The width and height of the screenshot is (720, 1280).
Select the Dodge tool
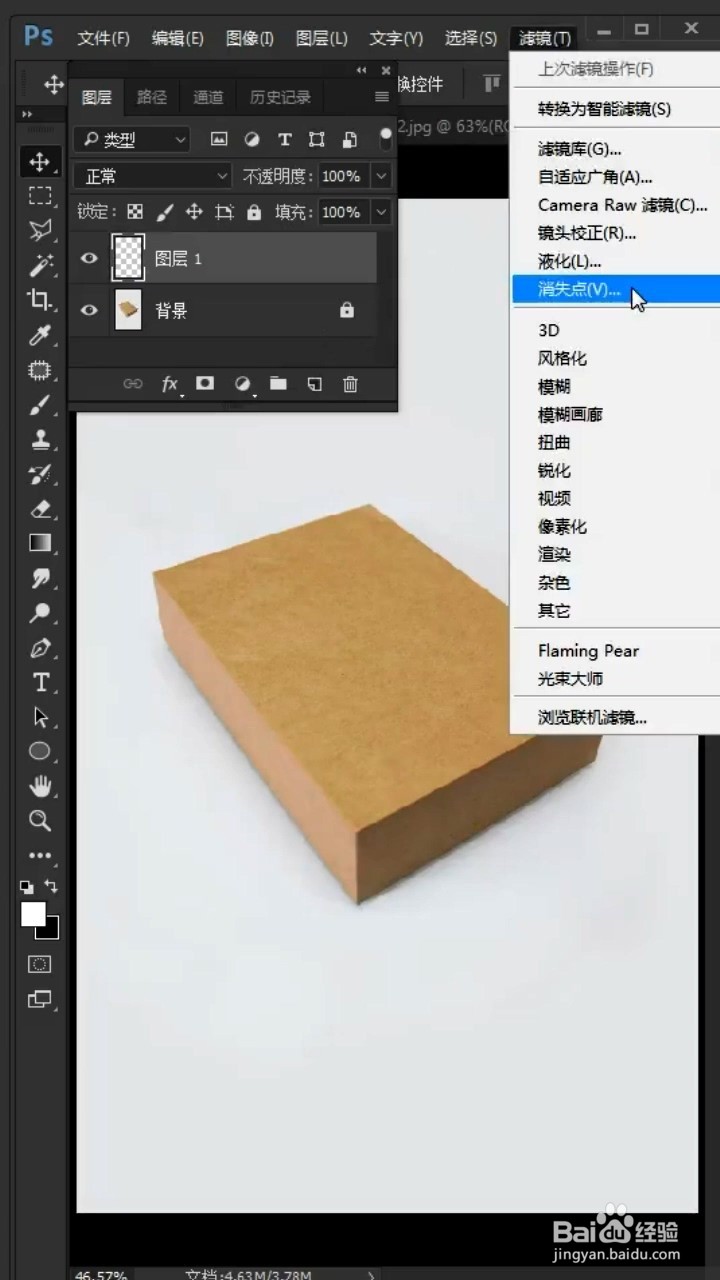[39, 613]
